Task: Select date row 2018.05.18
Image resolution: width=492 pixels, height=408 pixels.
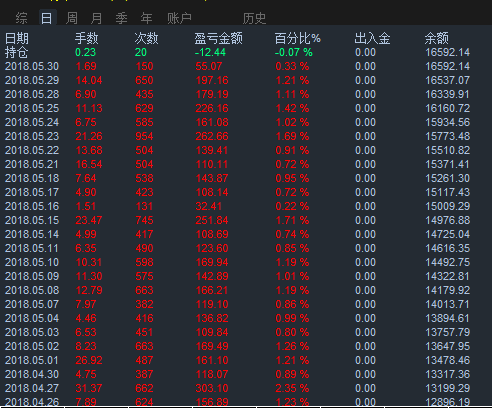Action: (32, 178)
